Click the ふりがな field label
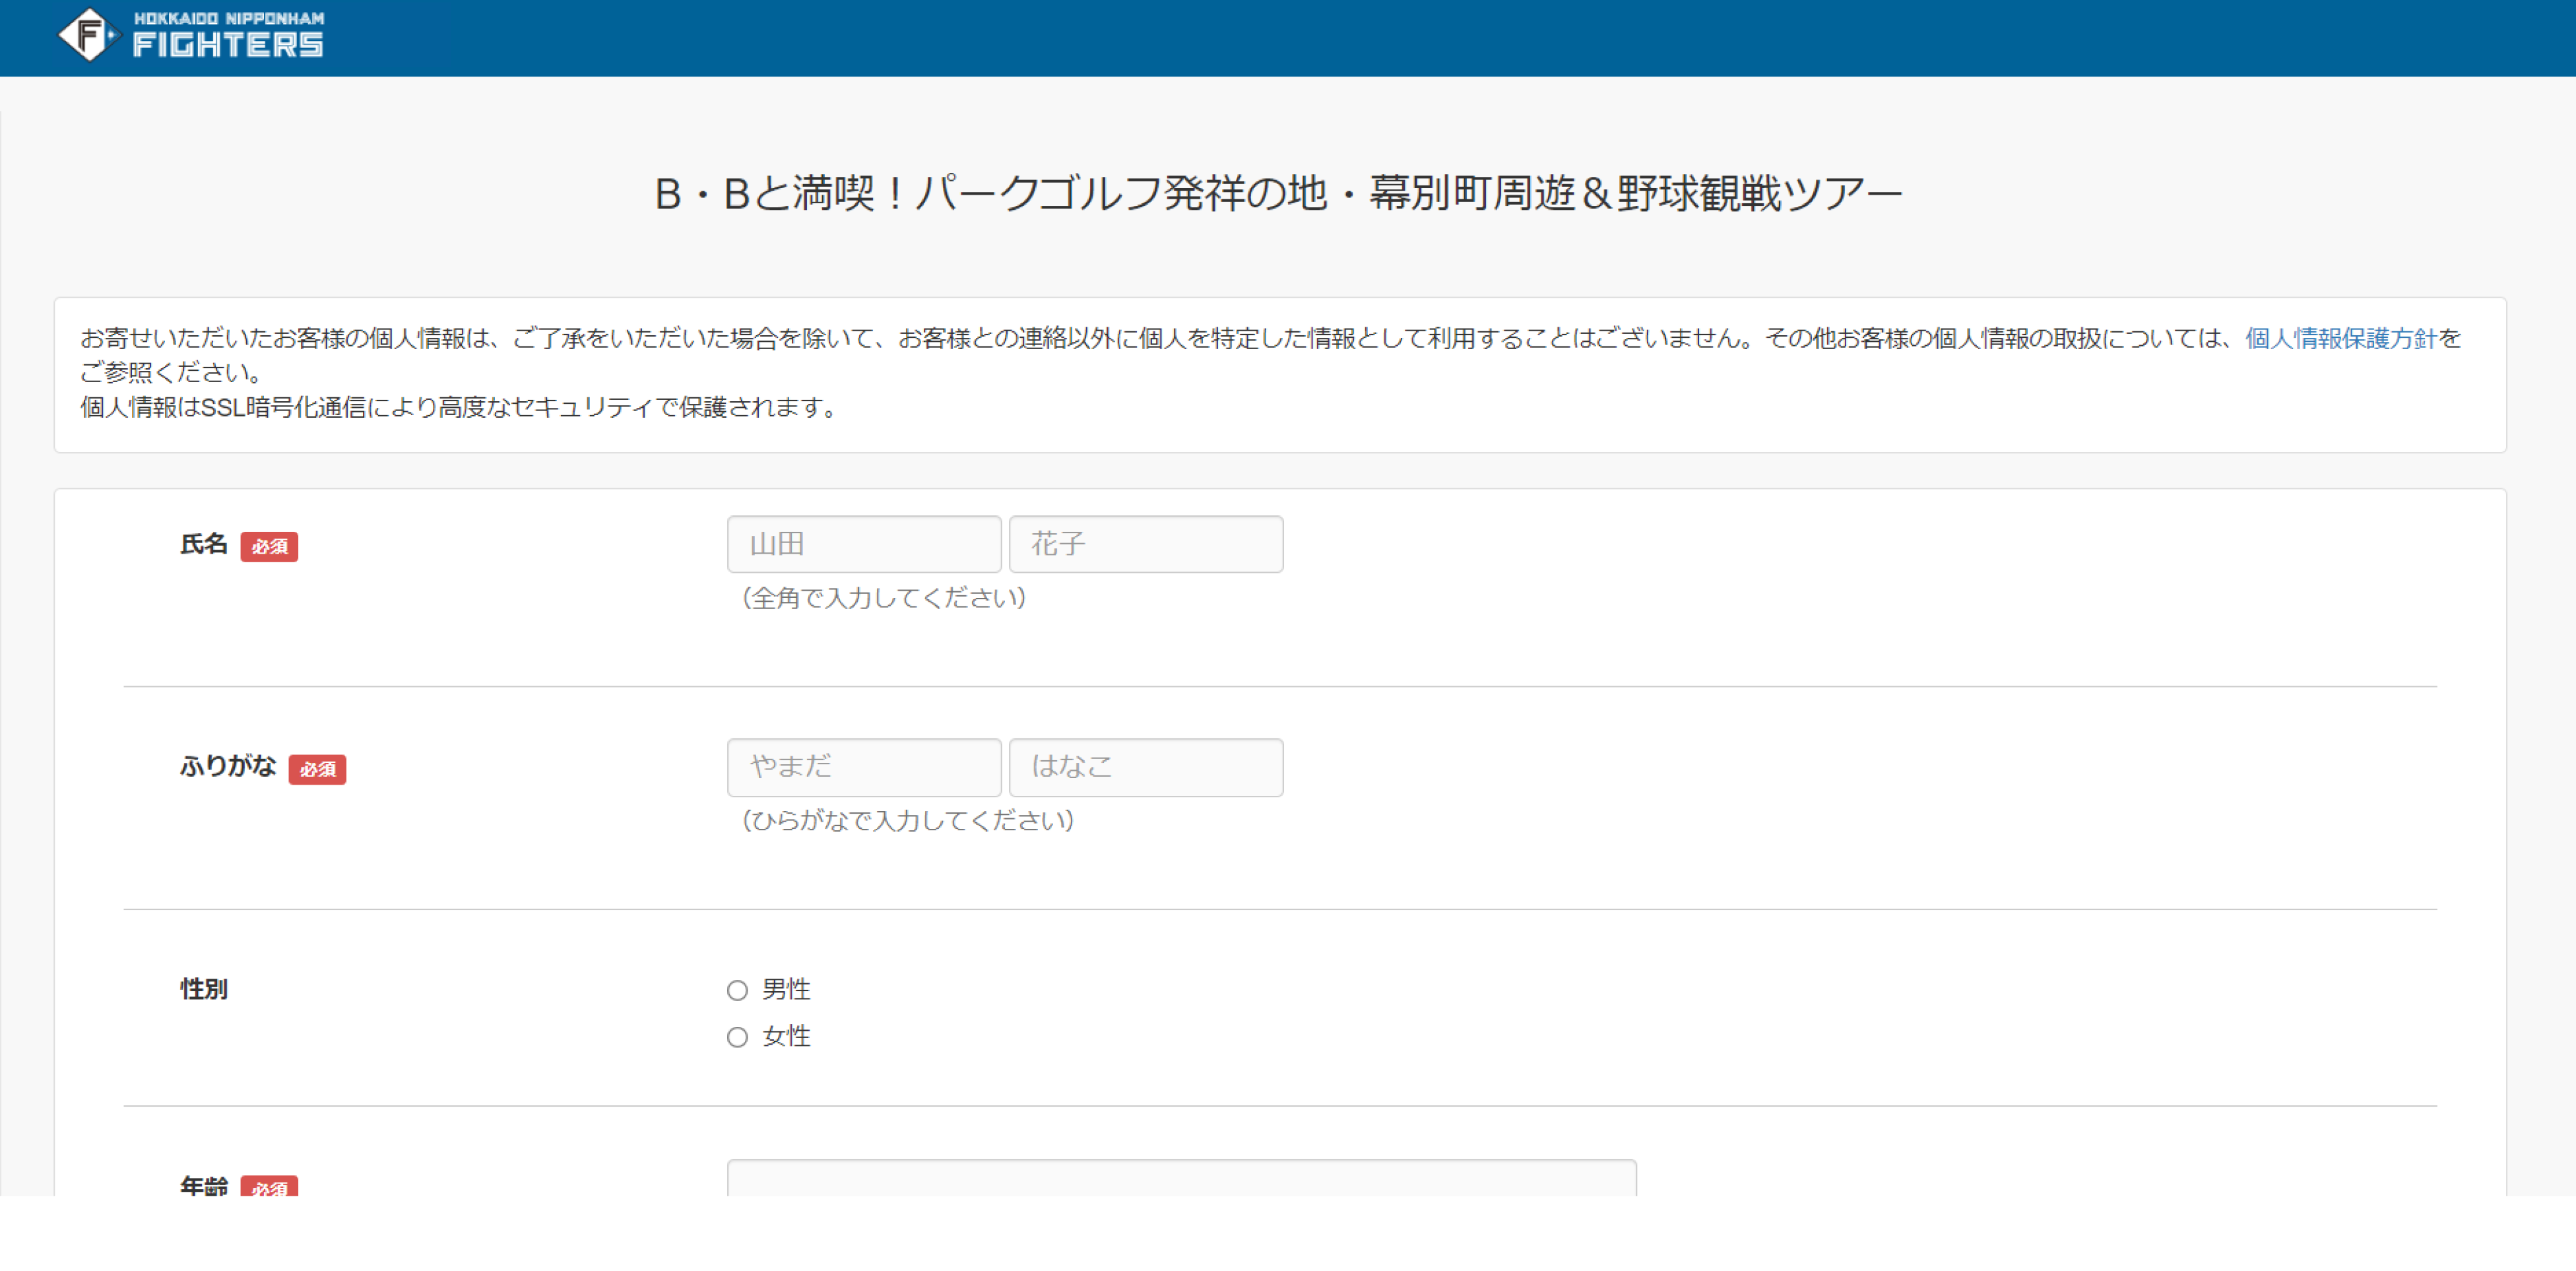The width and height of the screenshot is (2576, 1271). (x=228, y=766)
